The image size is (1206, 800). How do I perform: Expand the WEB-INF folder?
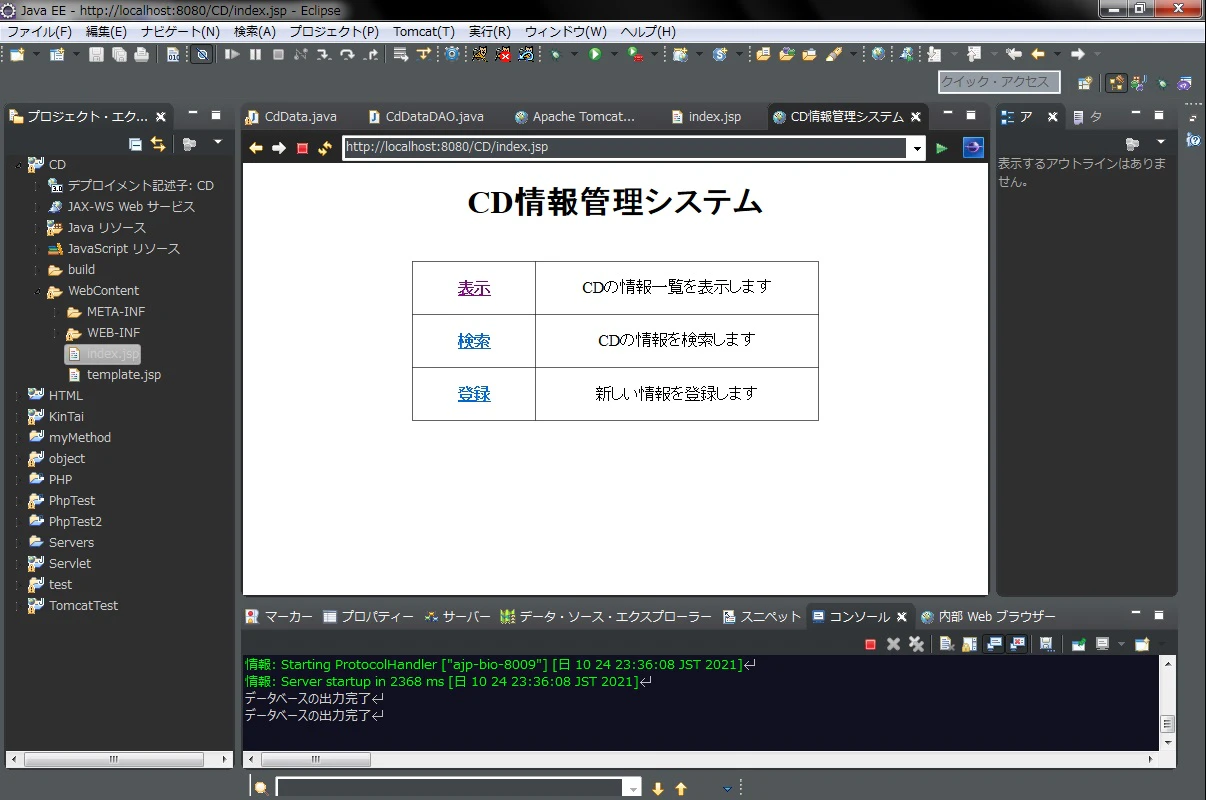pyautogui.click(x=55, y=333)
